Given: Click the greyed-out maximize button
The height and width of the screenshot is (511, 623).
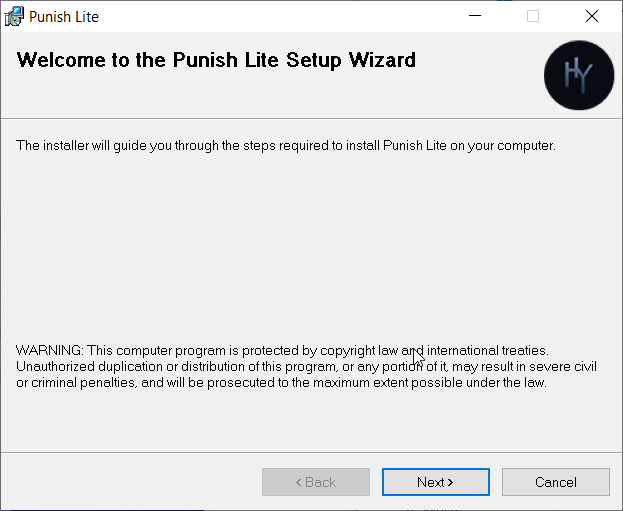Looking at the screenshot, I should pos(533,16).
